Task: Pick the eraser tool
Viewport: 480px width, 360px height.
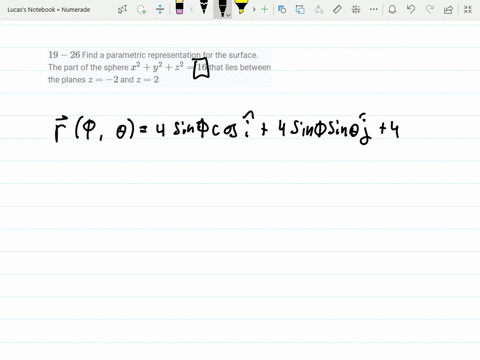Action: pyautogui.click(x=179, y=8)
